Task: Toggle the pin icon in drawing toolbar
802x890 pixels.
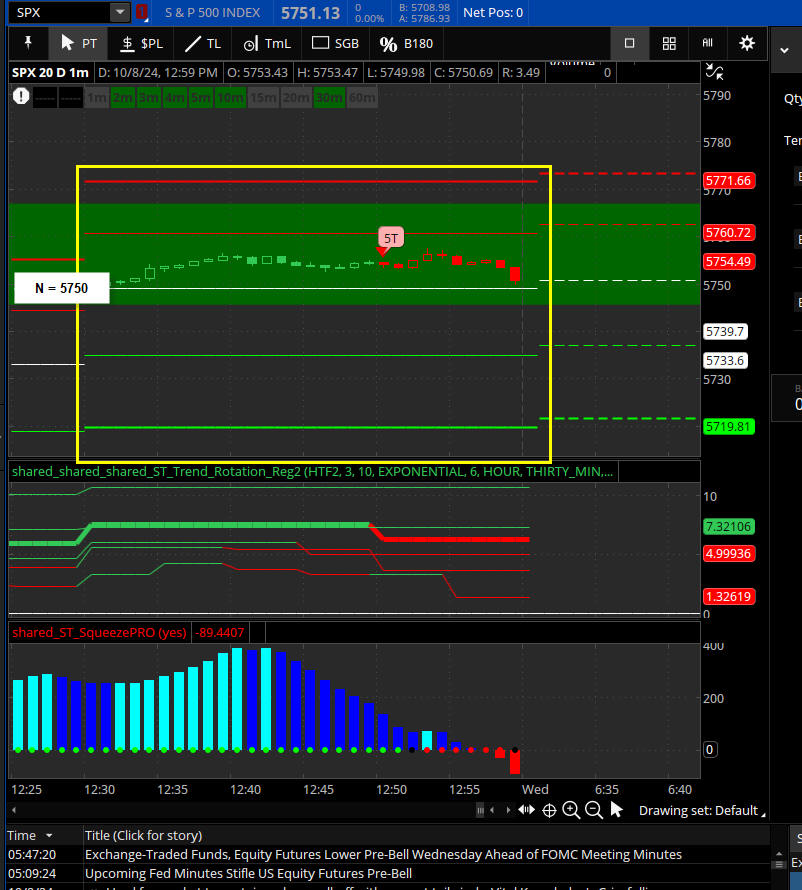Action: pos(28,43)
